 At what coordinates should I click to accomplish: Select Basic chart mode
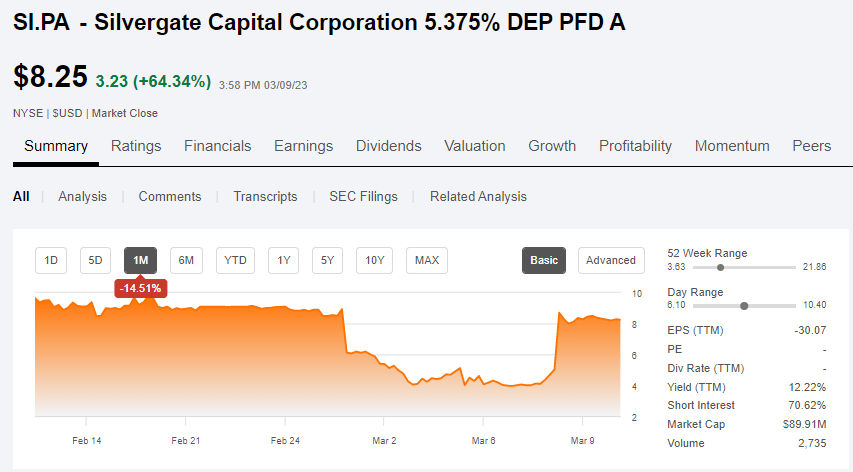(544, 260)
